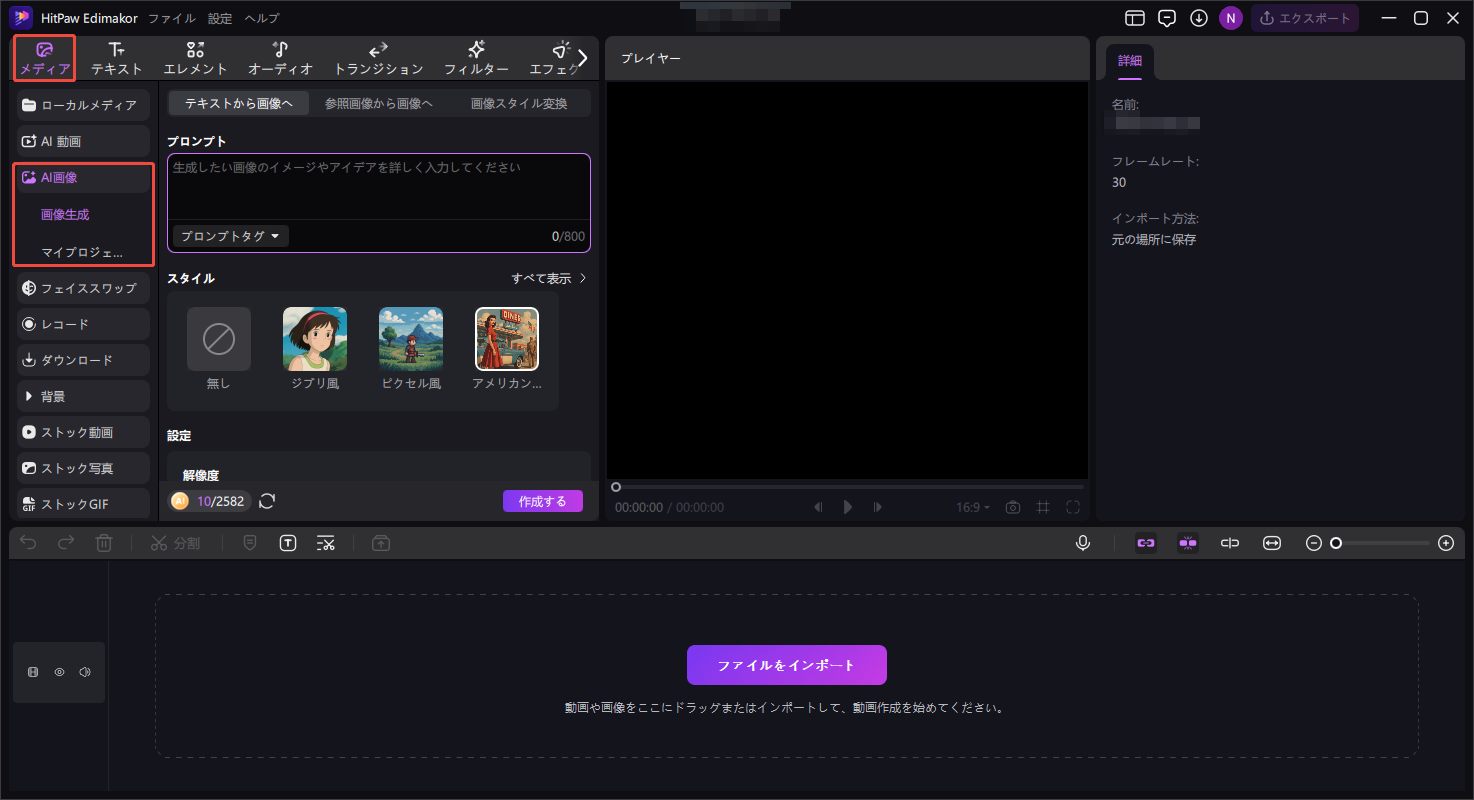Open the user account avatar N
This screenshot has height=800, width=1474.
pyautogui.click(x=1231, y=18)
